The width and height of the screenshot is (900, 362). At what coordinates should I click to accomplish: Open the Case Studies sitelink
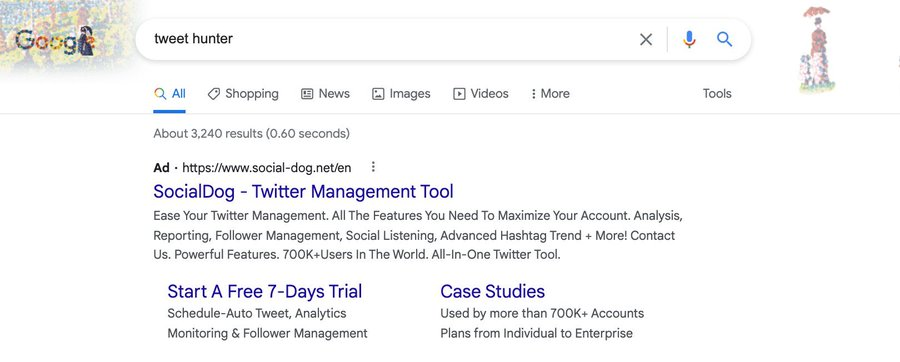point(492,291)
